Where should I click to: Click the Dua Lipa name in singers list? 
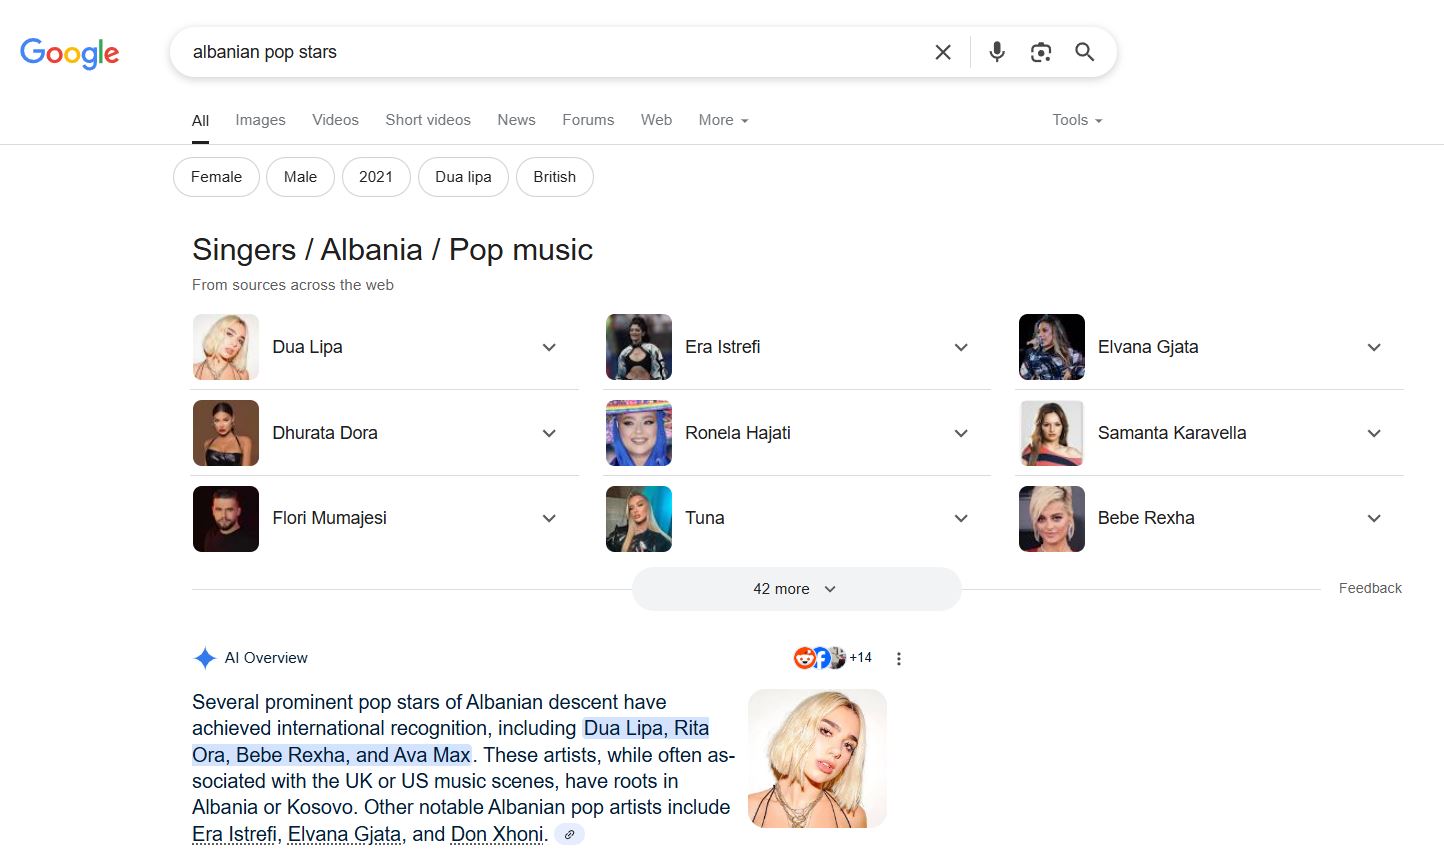(x=308, y=347)
